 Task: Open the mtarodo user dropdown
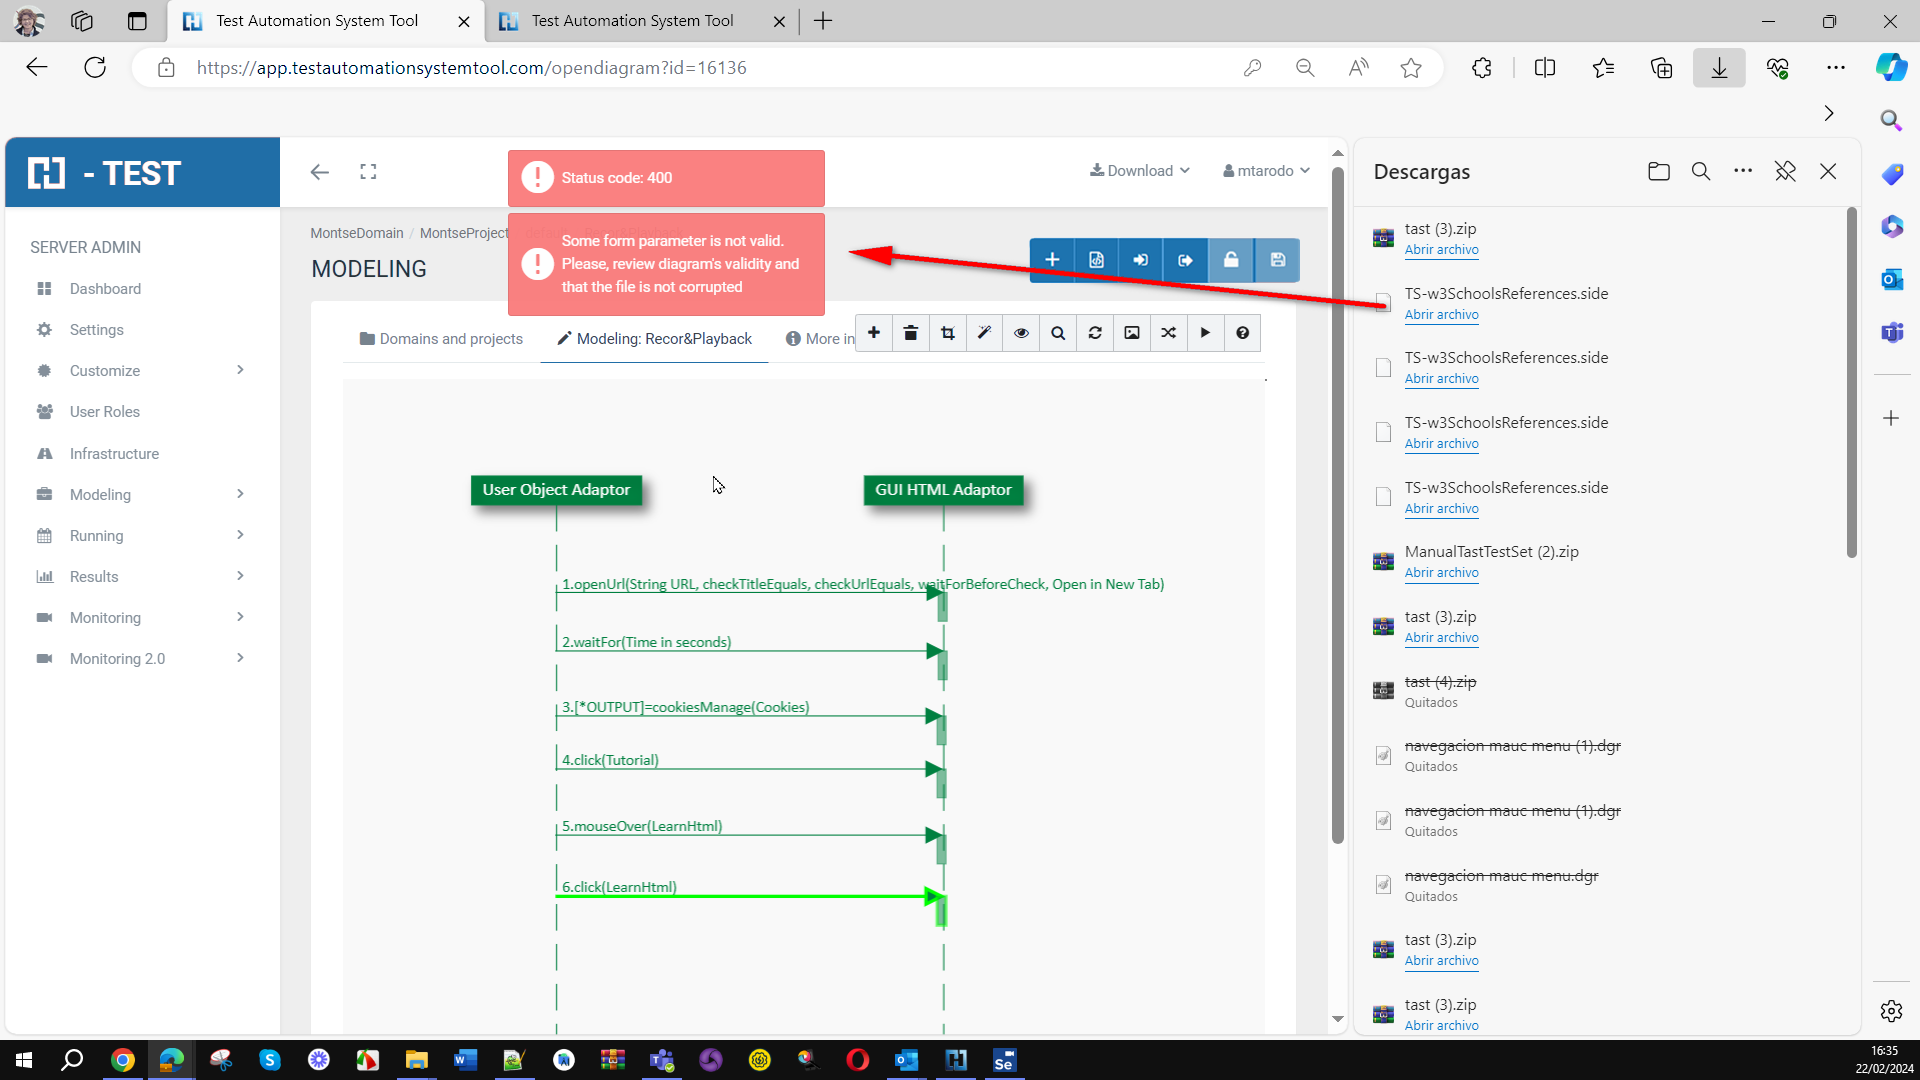coord(1265,171)
